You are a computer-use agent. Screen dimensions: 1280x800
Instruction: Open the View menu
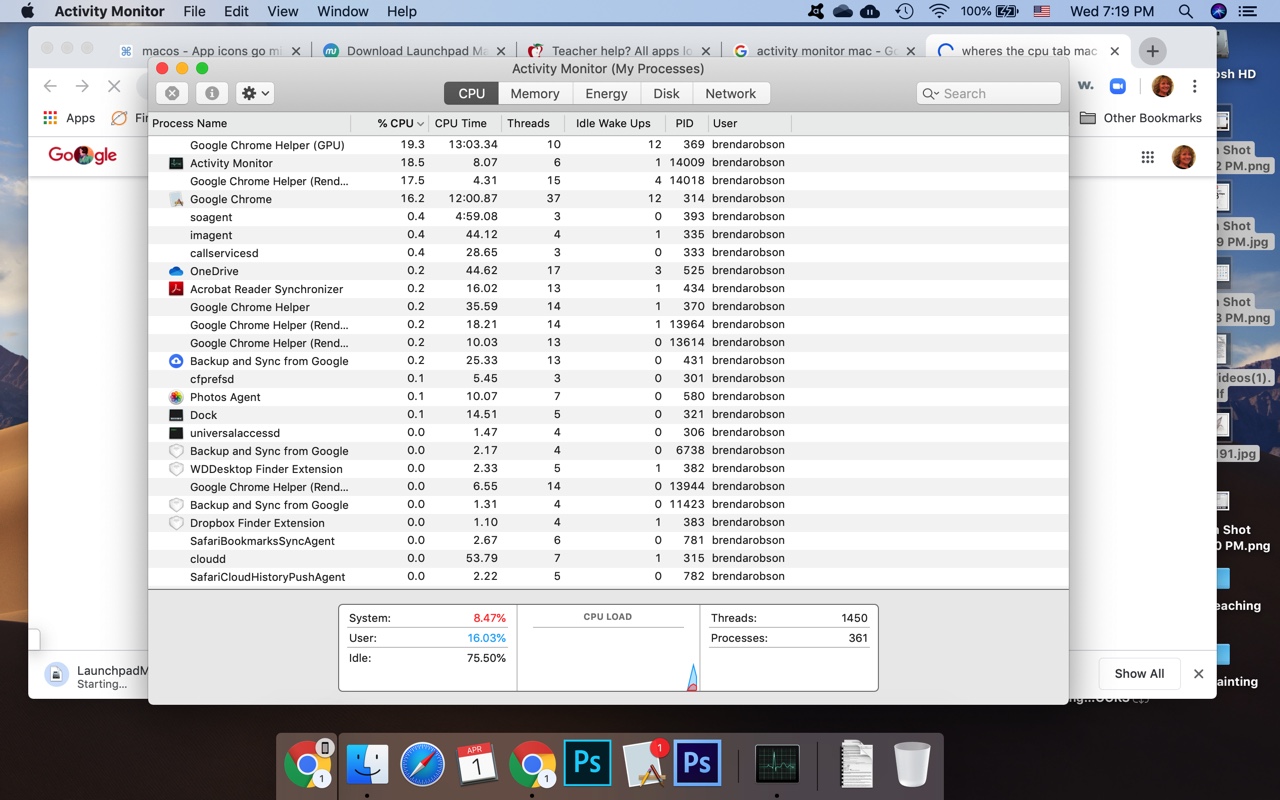283,11
